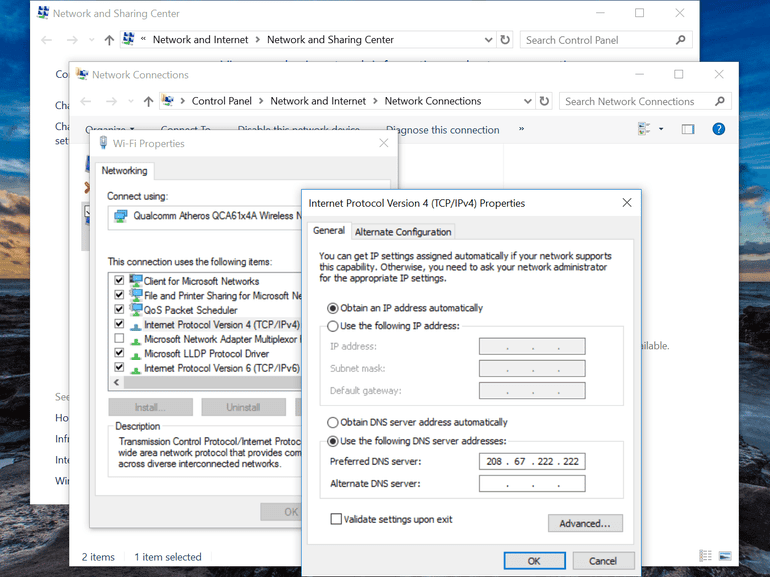Expand the Network Connections address bar dropdown

pyautogui.click(x=528, y=101)
